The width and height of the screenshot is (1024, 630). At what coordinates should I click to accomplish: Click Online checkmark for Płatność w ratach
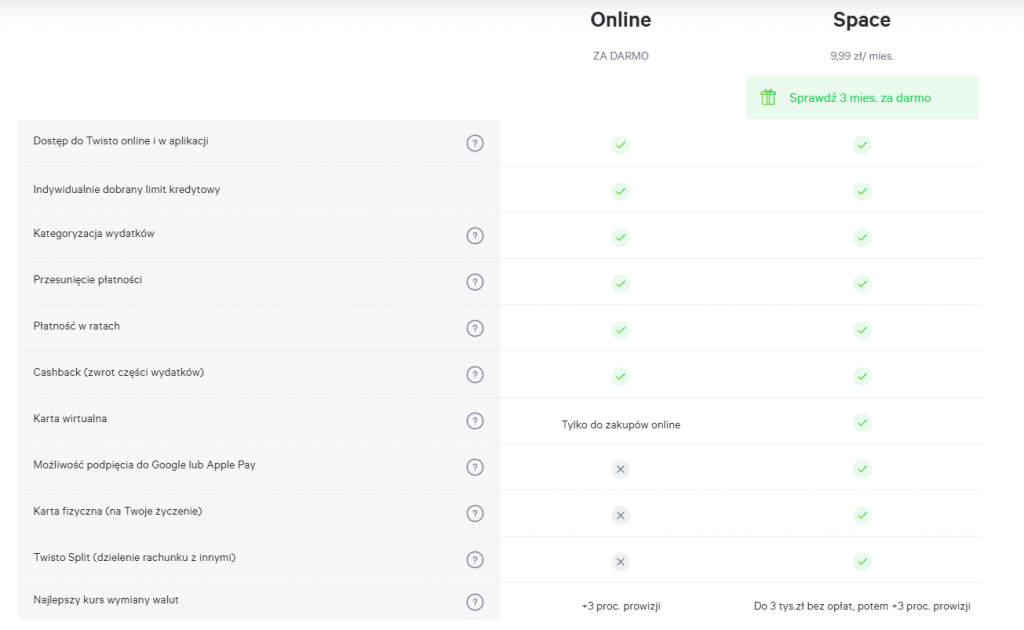(620, 330)
